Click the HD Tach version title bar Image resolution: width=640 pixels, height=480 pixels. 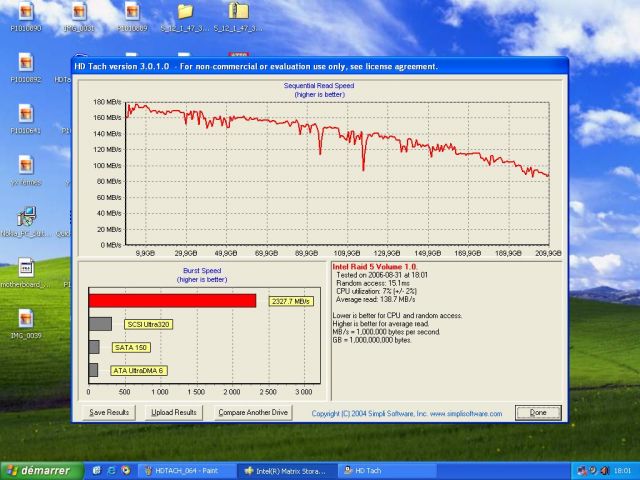(320, 67)
